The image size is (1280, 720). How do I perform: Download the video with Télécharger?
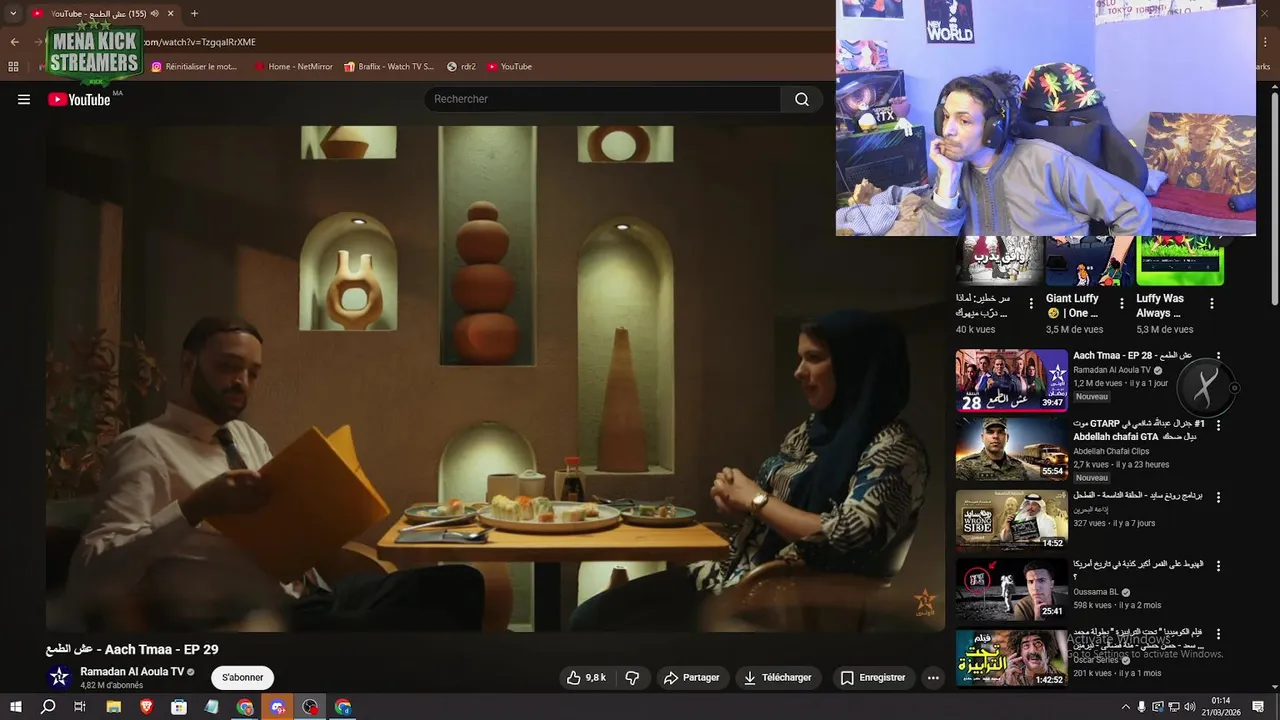tap(777, 678)
